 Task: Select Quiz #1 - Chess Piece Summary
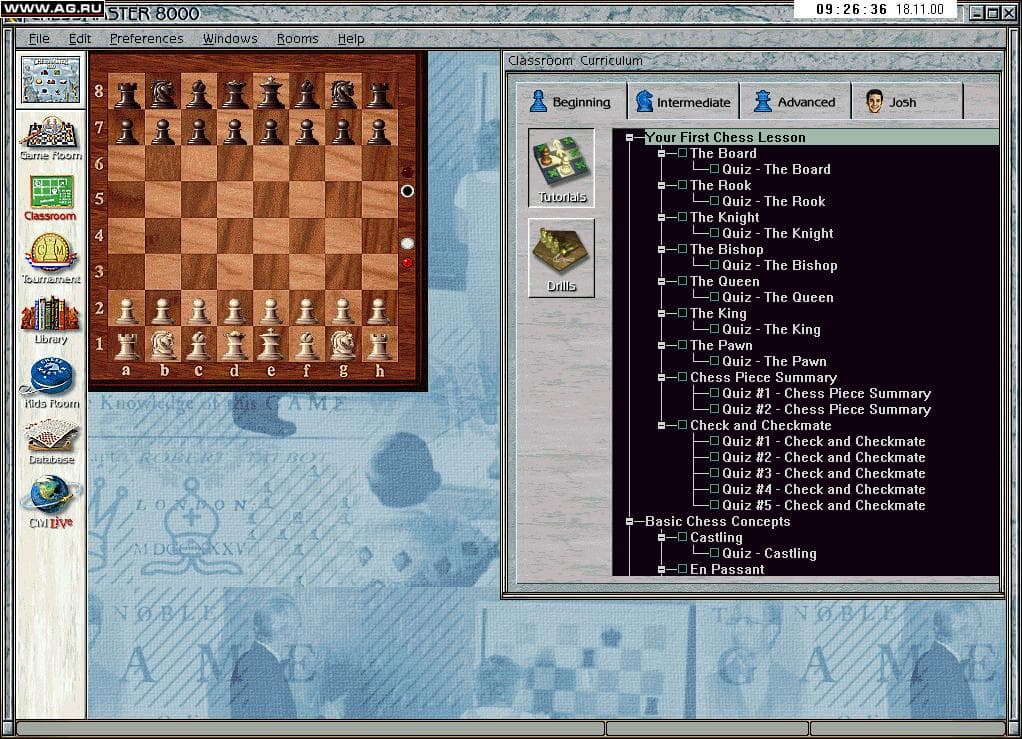pyautogui.click(x=826, y=393)
